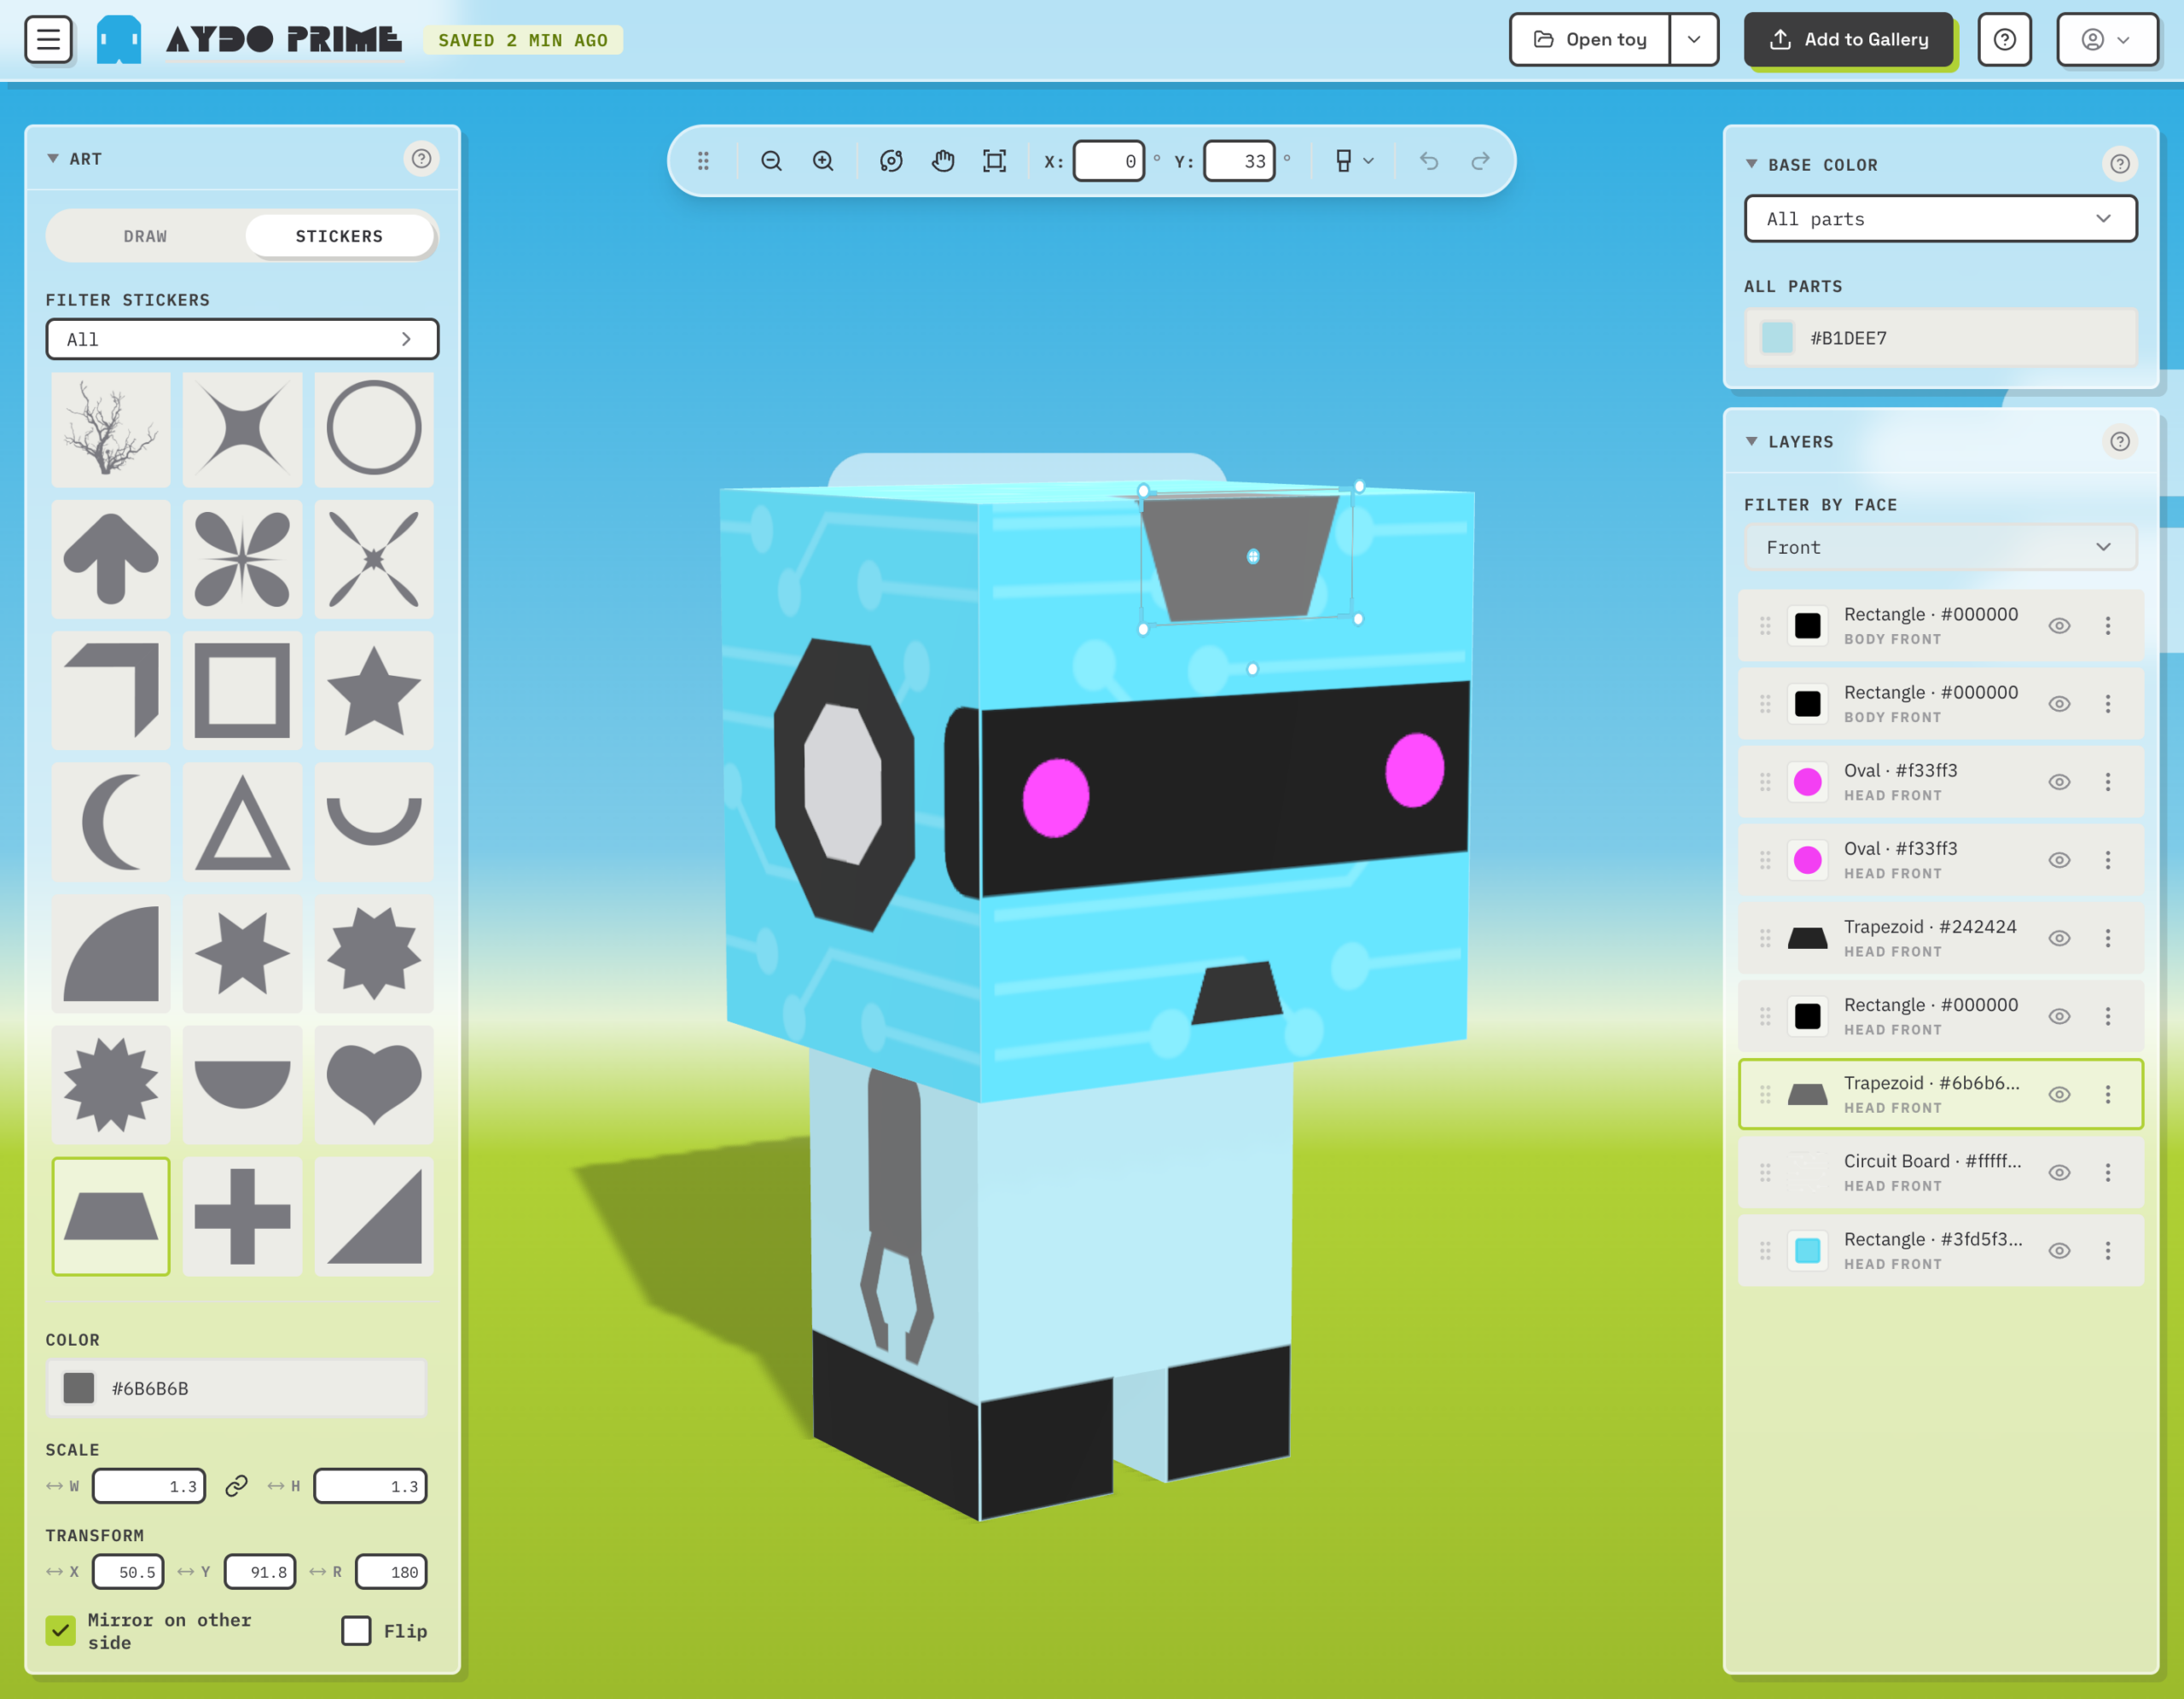The width and height of the screenshot is (2184, 1699).
Task: Pick the crescent moon sticker
Action: [111, 822]
